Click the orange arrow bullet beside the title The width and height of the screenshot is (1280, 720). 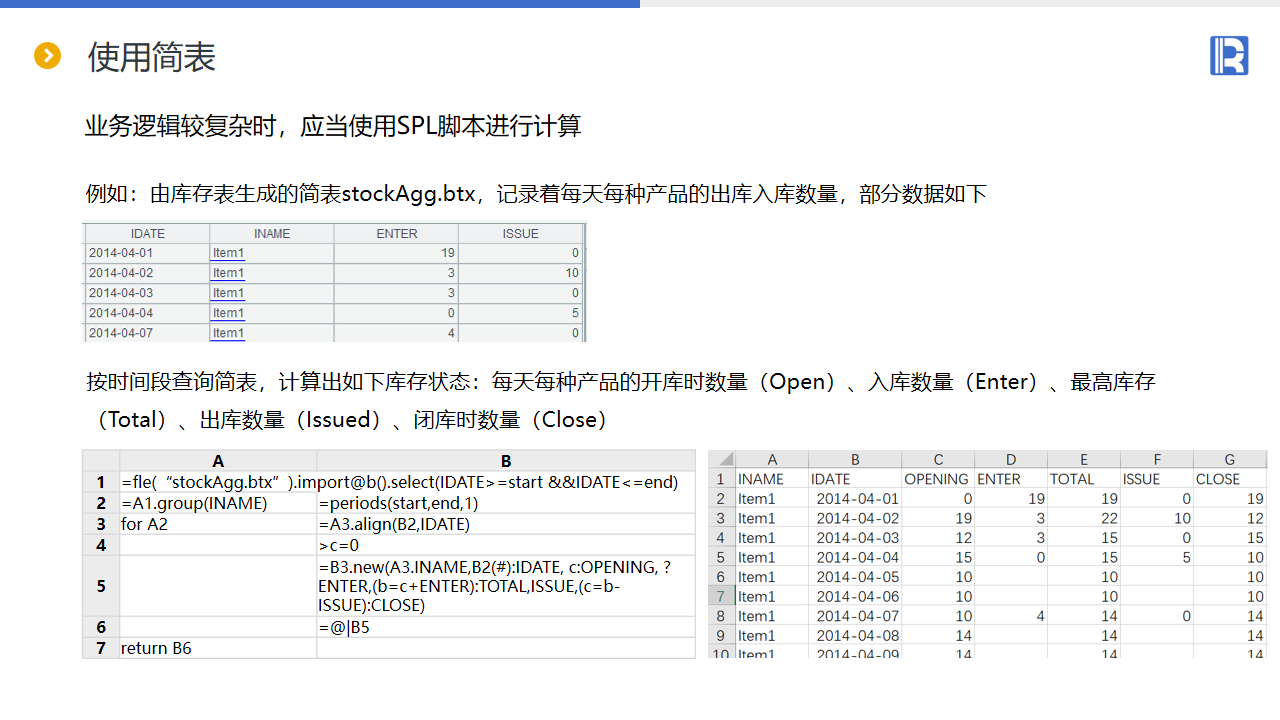coord(47,56)
